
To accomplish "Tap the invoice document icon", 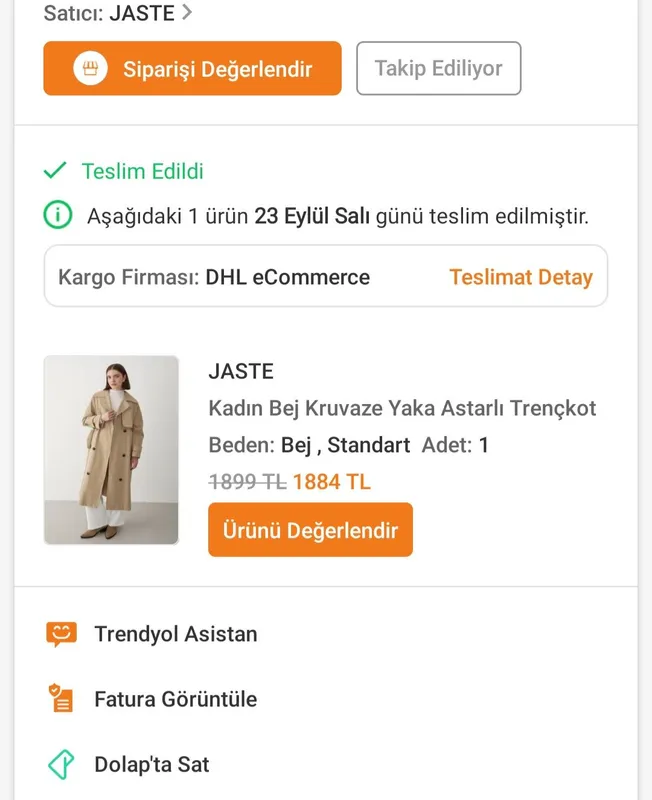I will 61,698.
